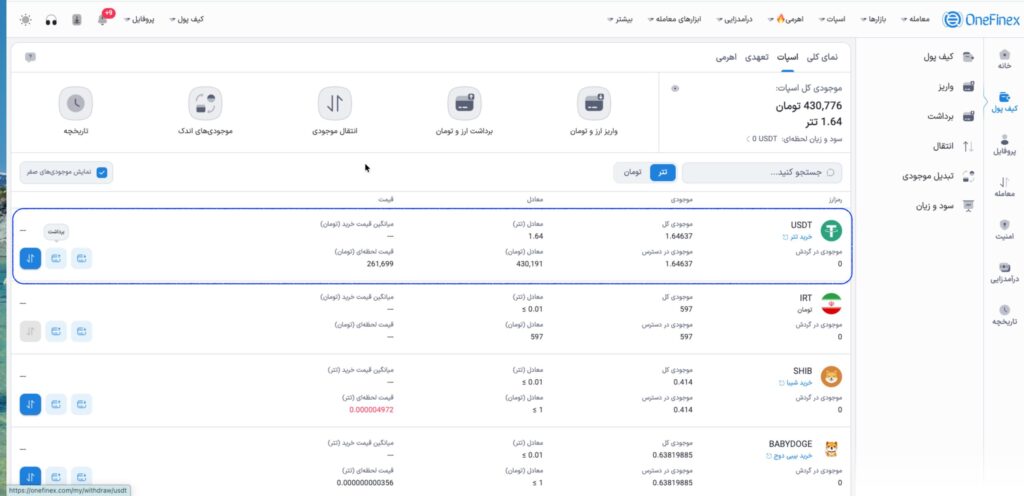Expand the کیف پول header dropdown
Viewport: 1024px width, 496px height.
click(x=186, y=20)
